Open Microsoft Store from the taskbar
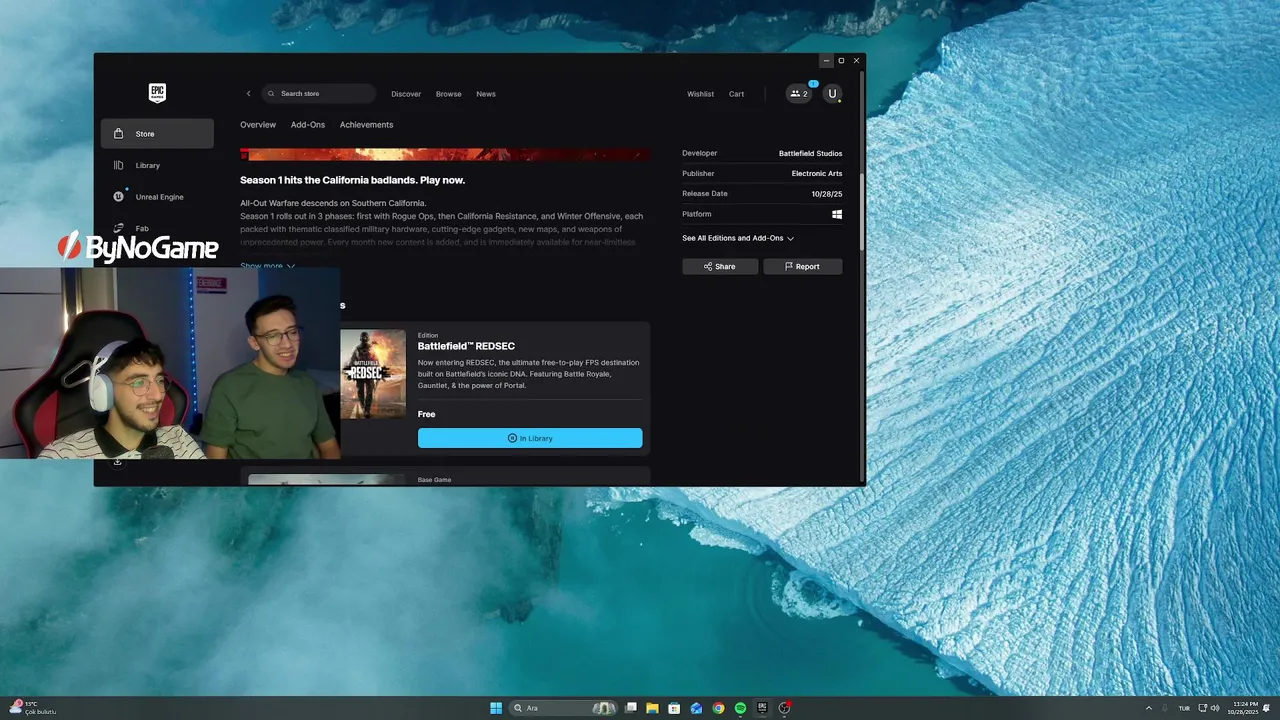Image resolution: width=1280 pixels, height=720 pixels. pos(674,708)
